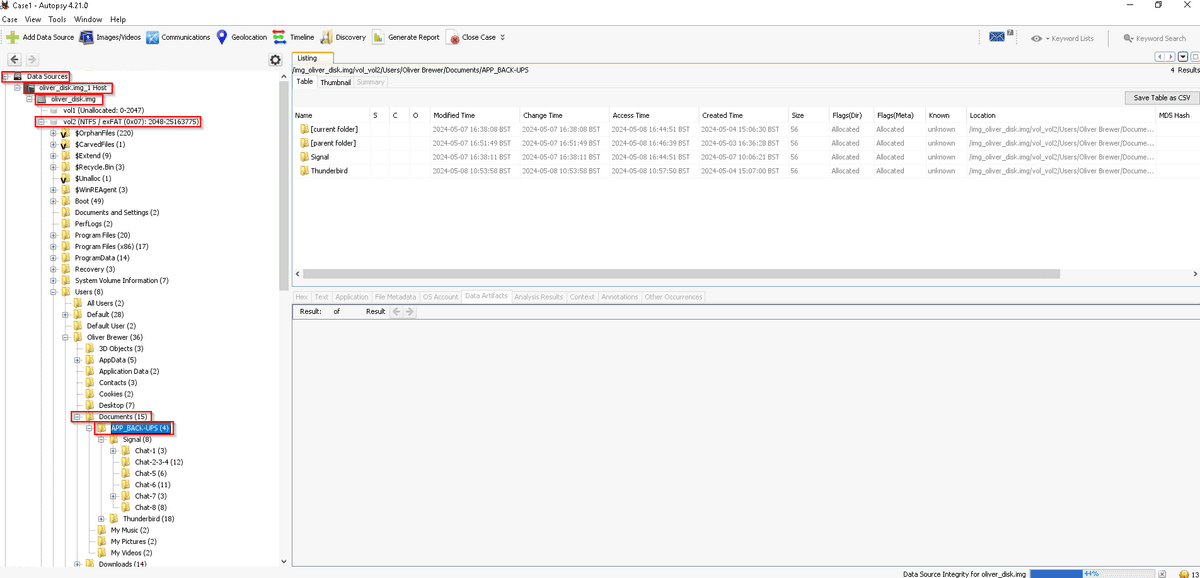The width and height of the screenshot is (1200, 578).
Task: Select the File Metadata tab
Action: [x=395, y=296]
